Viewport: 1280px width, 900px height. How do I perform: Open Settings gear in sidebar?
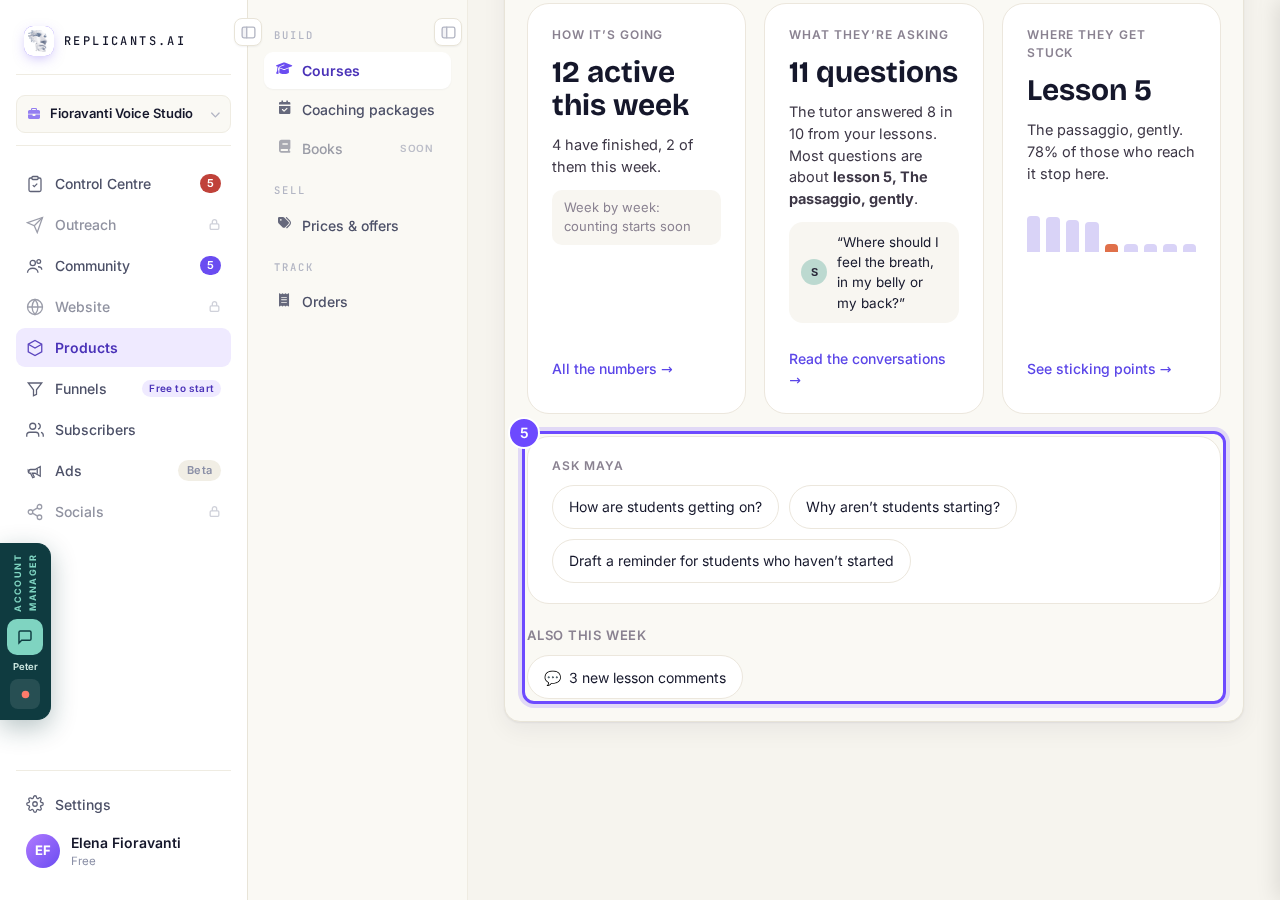(x=35, y=804)
